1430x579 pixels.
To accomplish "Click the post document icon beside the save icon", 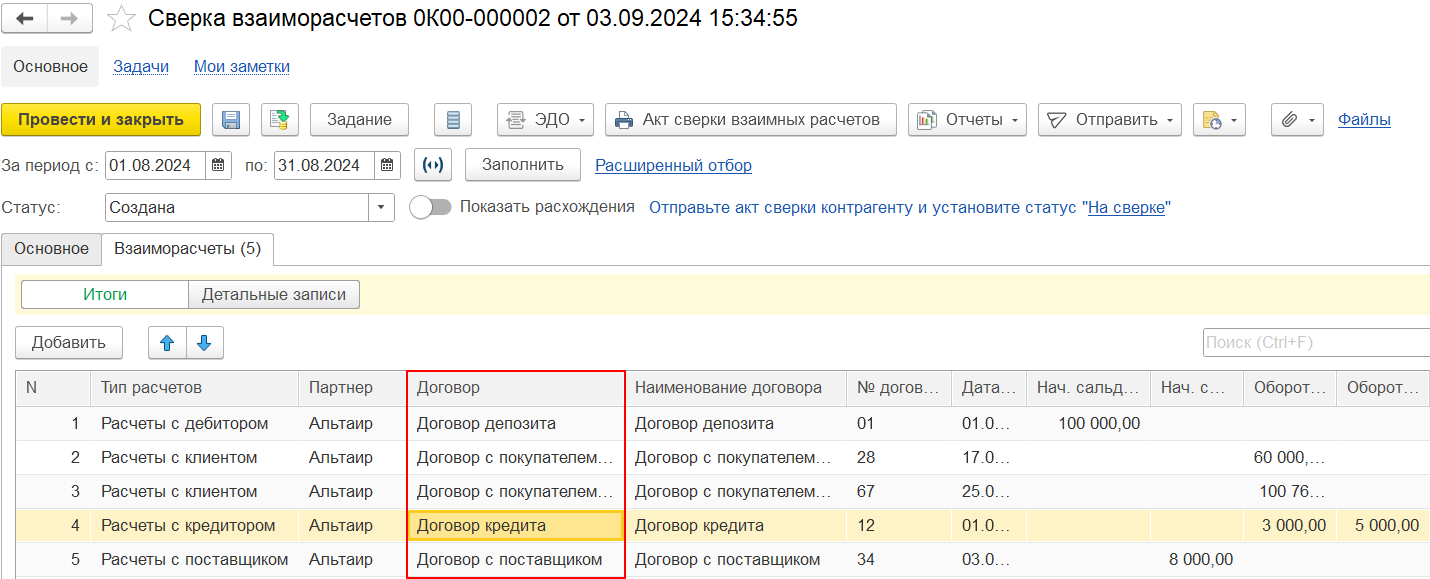I will pos(280,120).
